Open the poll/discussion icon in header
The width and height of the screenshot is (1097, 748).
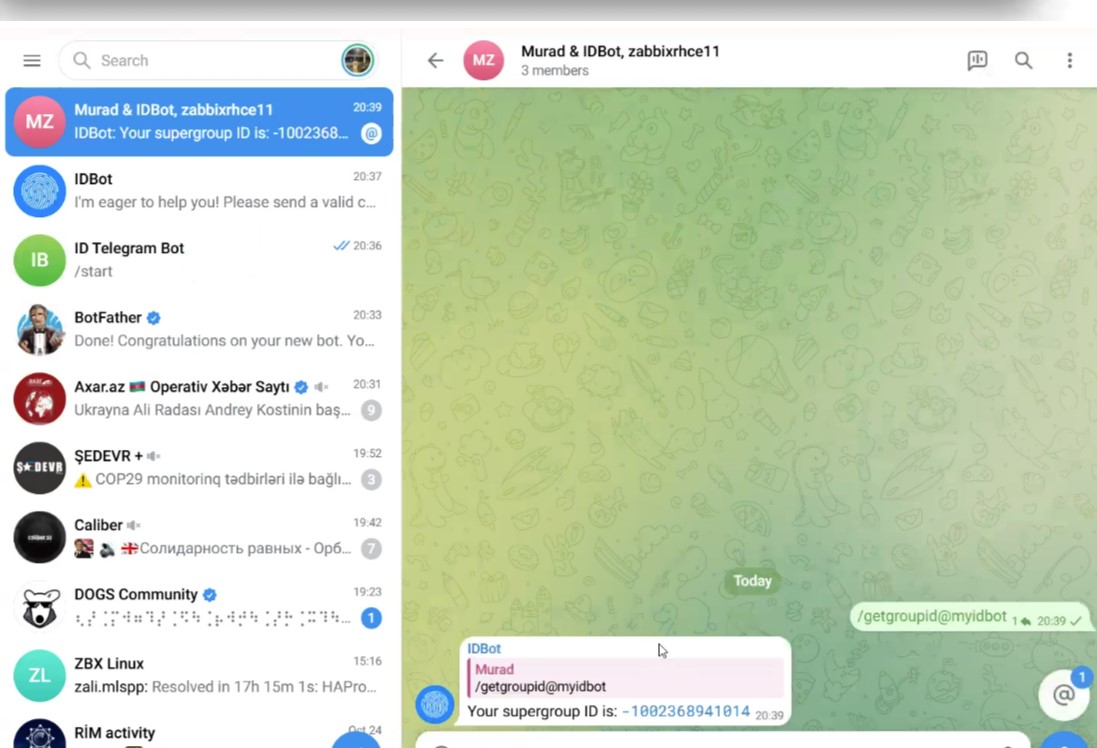[x=977, y=61]
